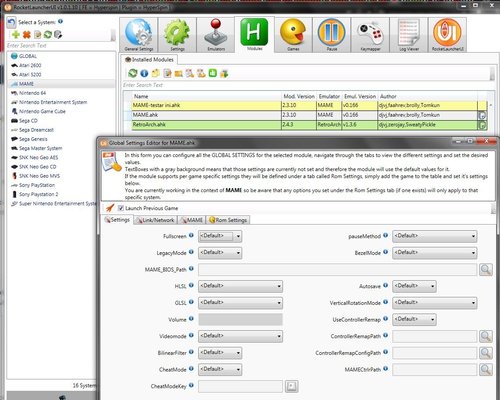Open the General Settings tab
Image resolution: width=500 pixels, height=400 pixels.
(139, 35)
